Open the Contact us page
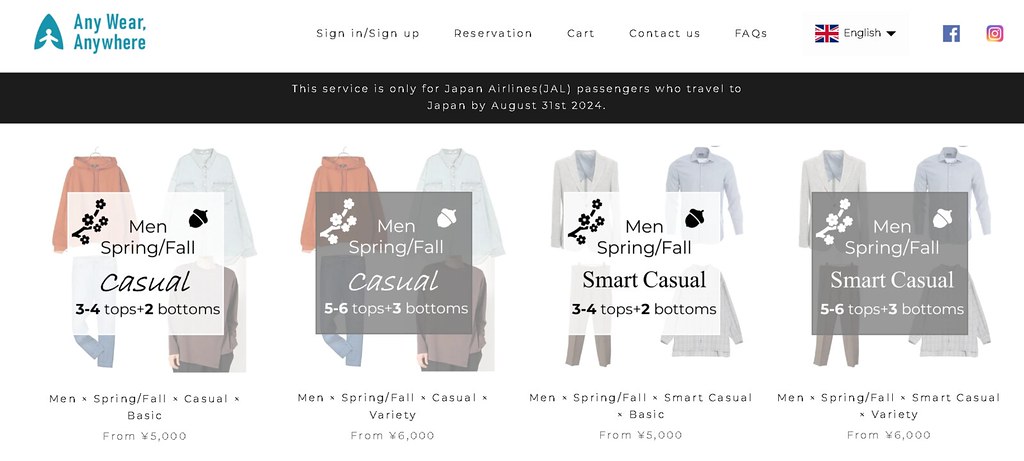The width and height of the screenshot is (1024, 461). coord(664,33)
